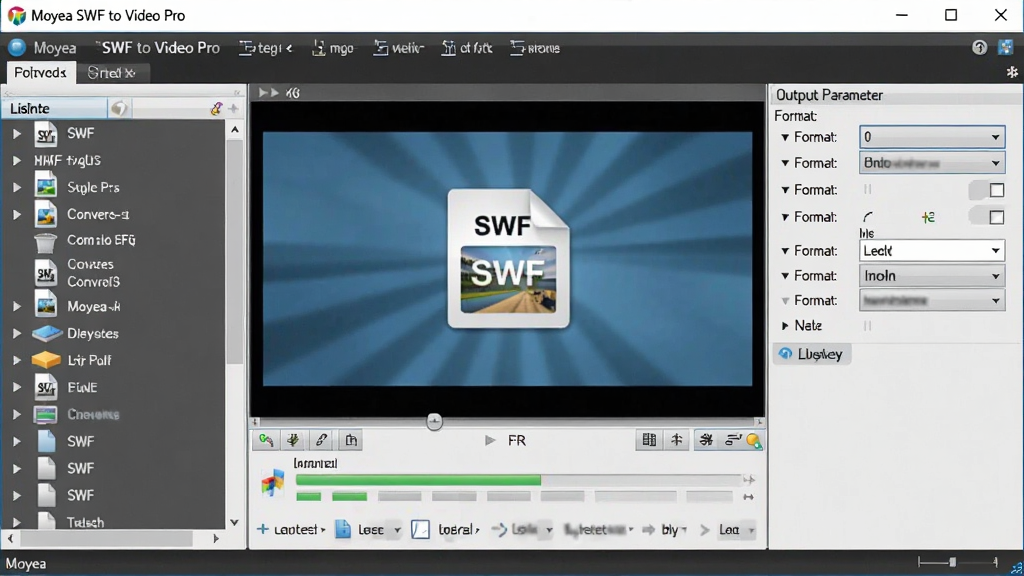Click the loeral button in bottom toolbar
The height and width of the screenshot is (576, 1024).
[445, 530]
